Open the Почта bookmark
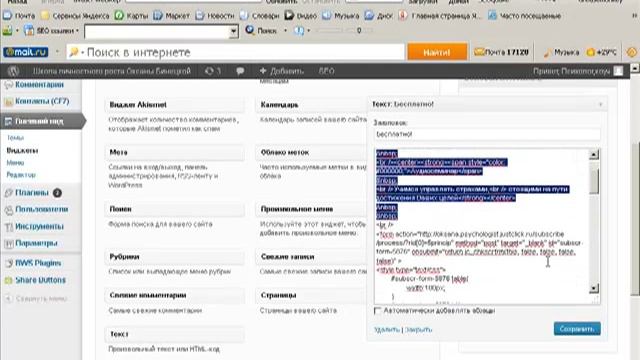The image size is (640, 360). [19, 16]
